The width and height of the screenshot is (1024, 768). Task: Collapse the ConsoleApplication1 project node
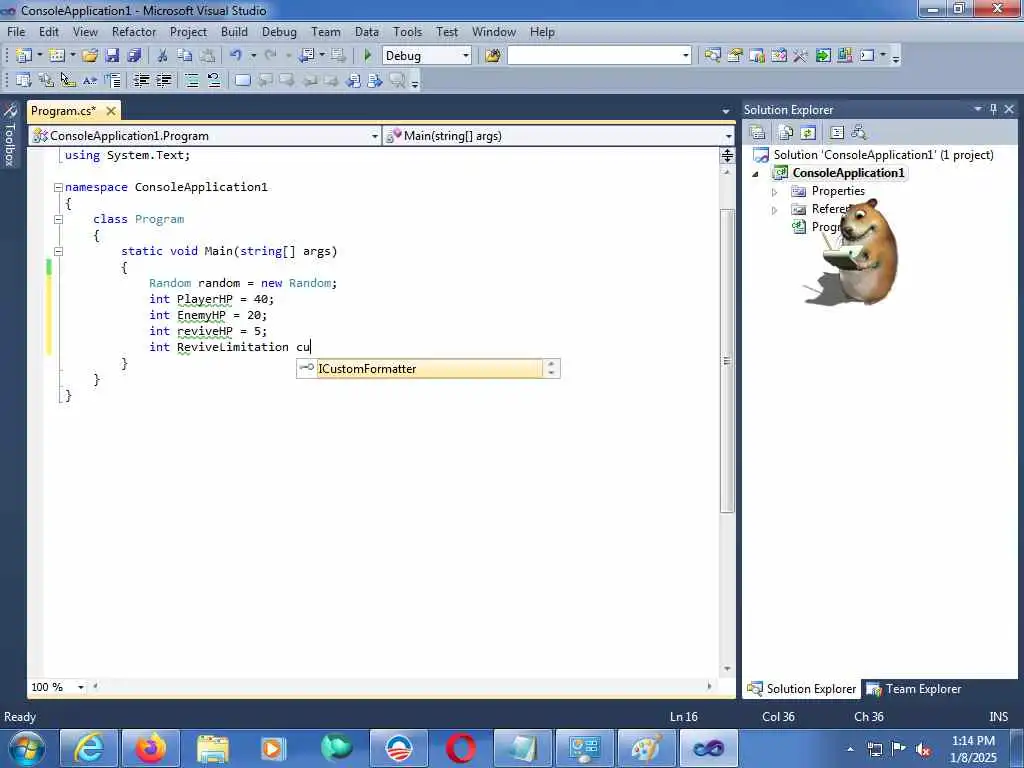tap(756, 174)
